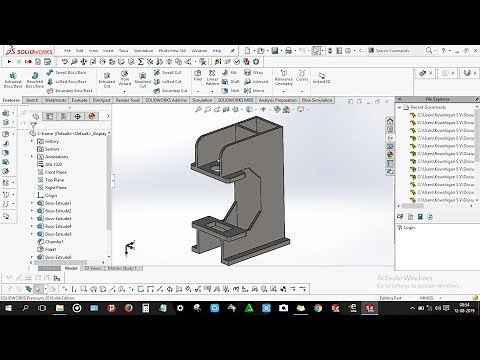Expand the History node
Image resolution: width=480 pixels, height=360 pixels.
[x=32, y=141]
